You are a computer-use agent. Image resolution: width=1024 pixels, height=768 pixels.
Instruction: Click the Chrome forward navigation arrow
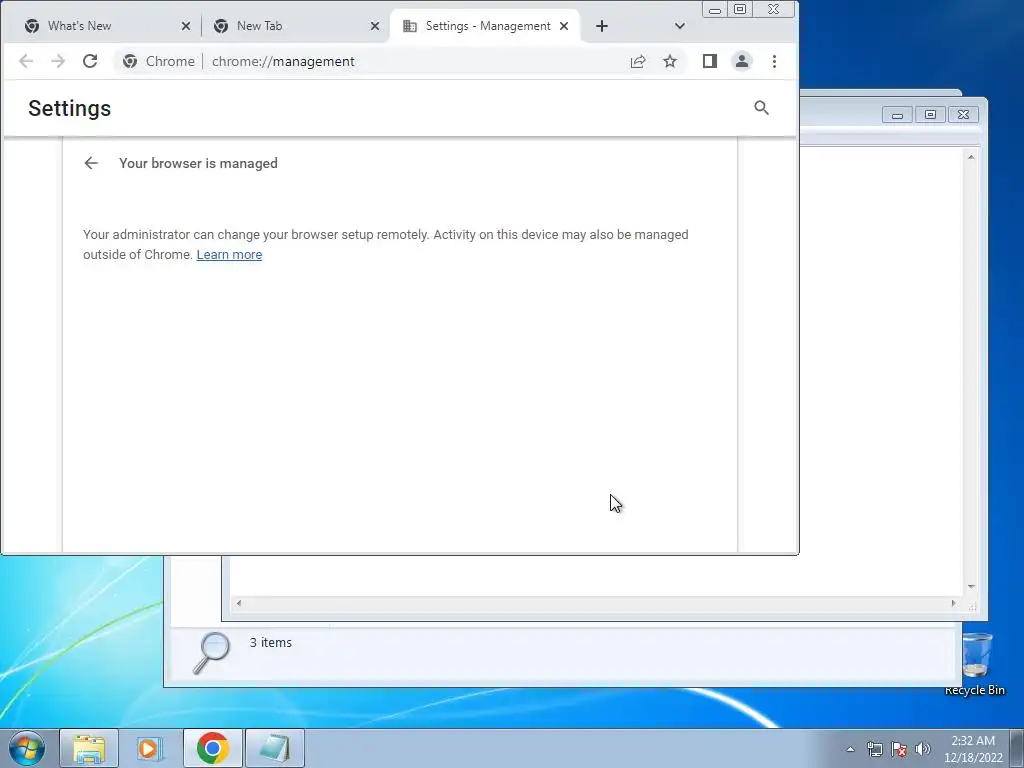click(58, 61)
